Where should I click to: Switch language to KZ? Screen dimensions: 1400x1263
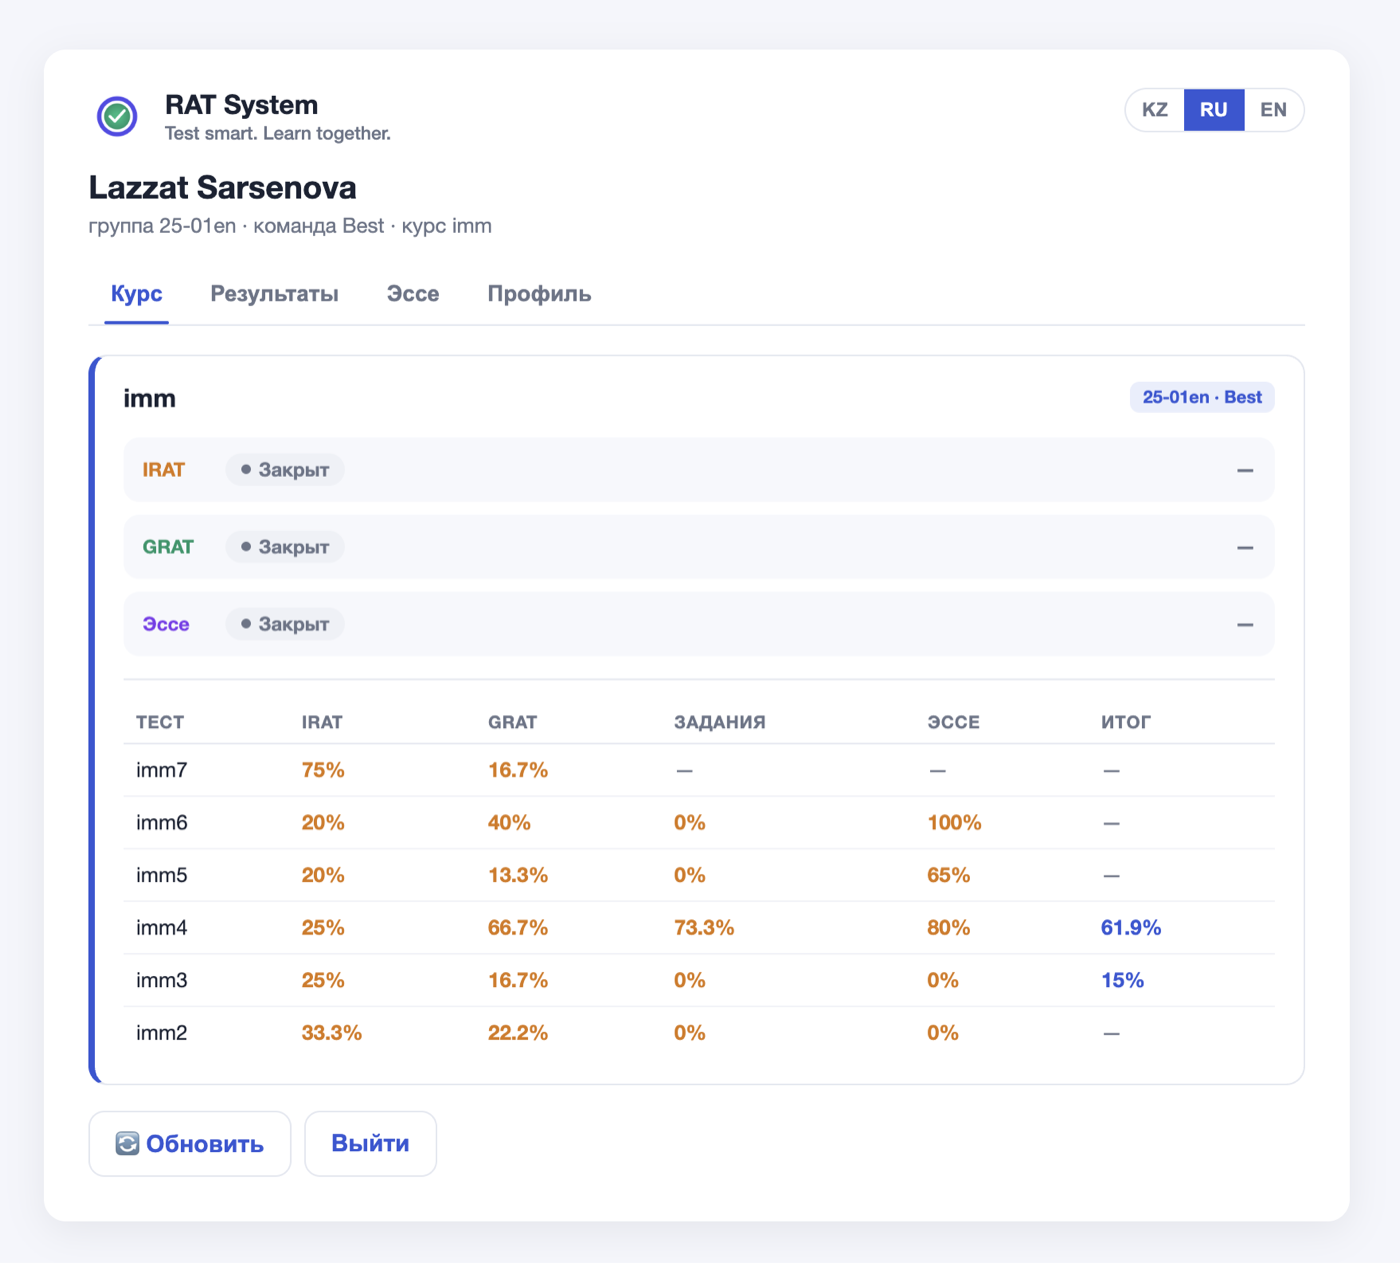click(1155, 110)
